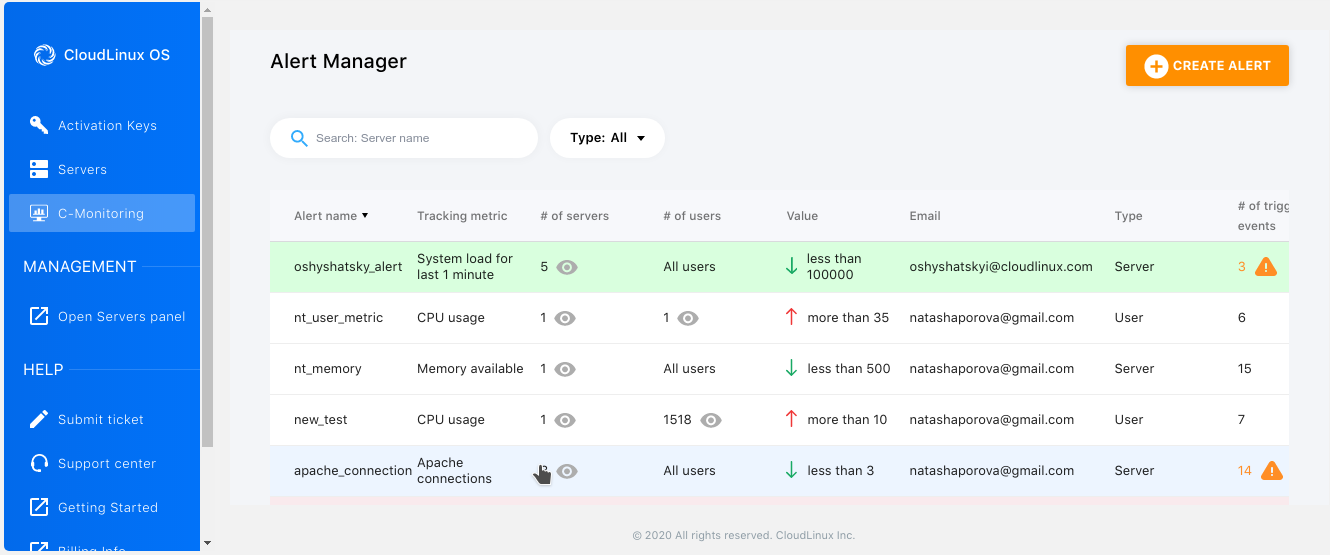View servers for oshyshatsky_alert via eye icon
The image size is (1330, 555).
point(567,267)
